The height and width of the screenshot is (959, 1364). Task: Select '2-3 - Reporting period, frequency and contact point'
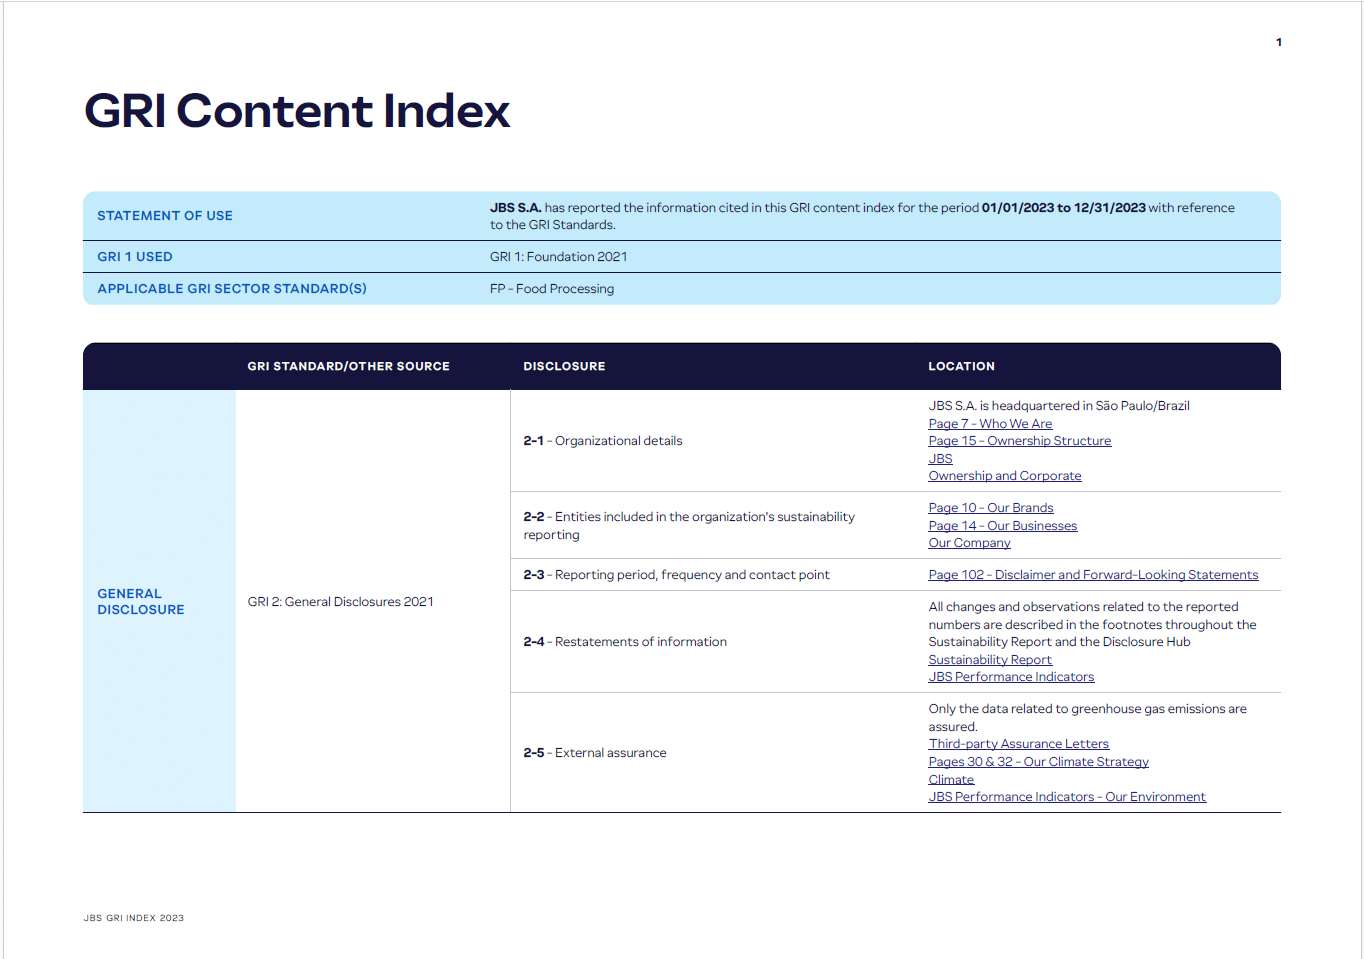[x=676, y=575]
